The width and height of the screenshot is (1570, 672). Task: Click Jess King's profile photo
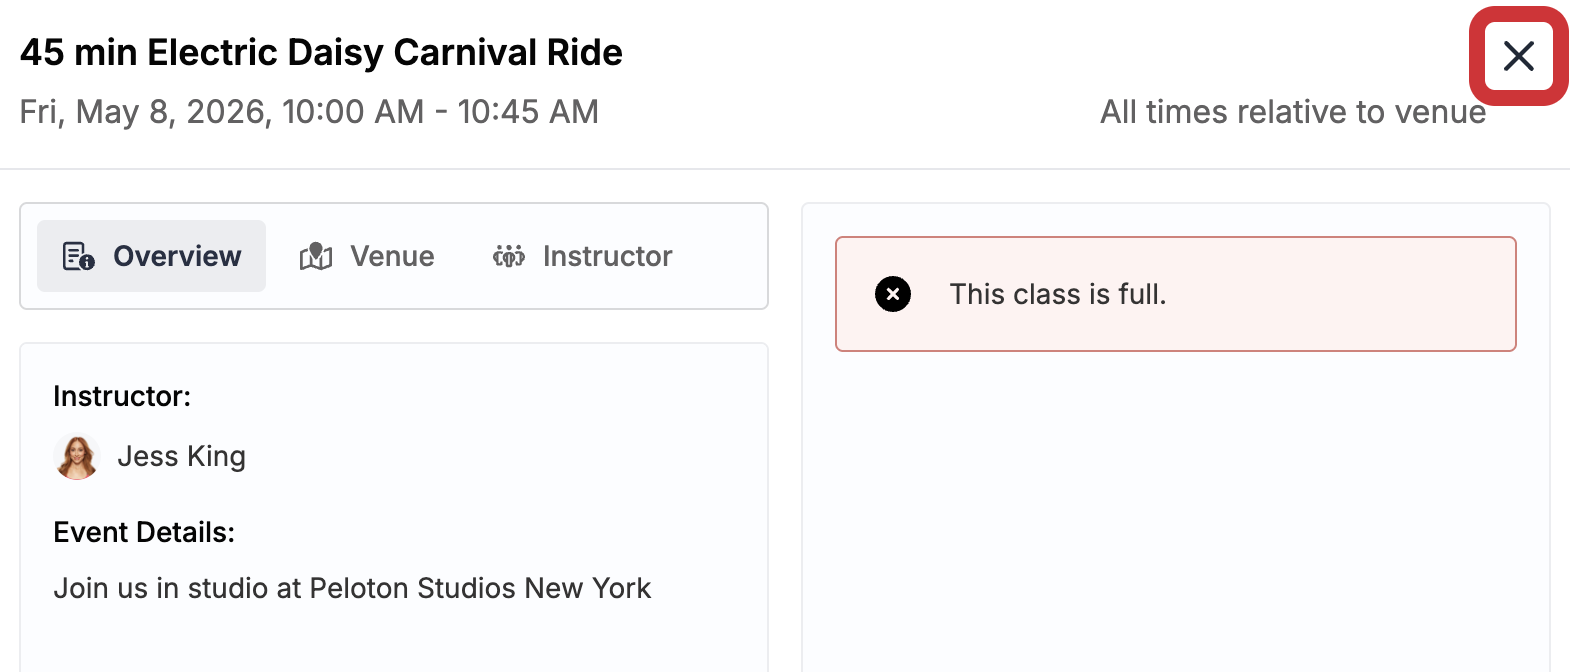click(77, 457)
